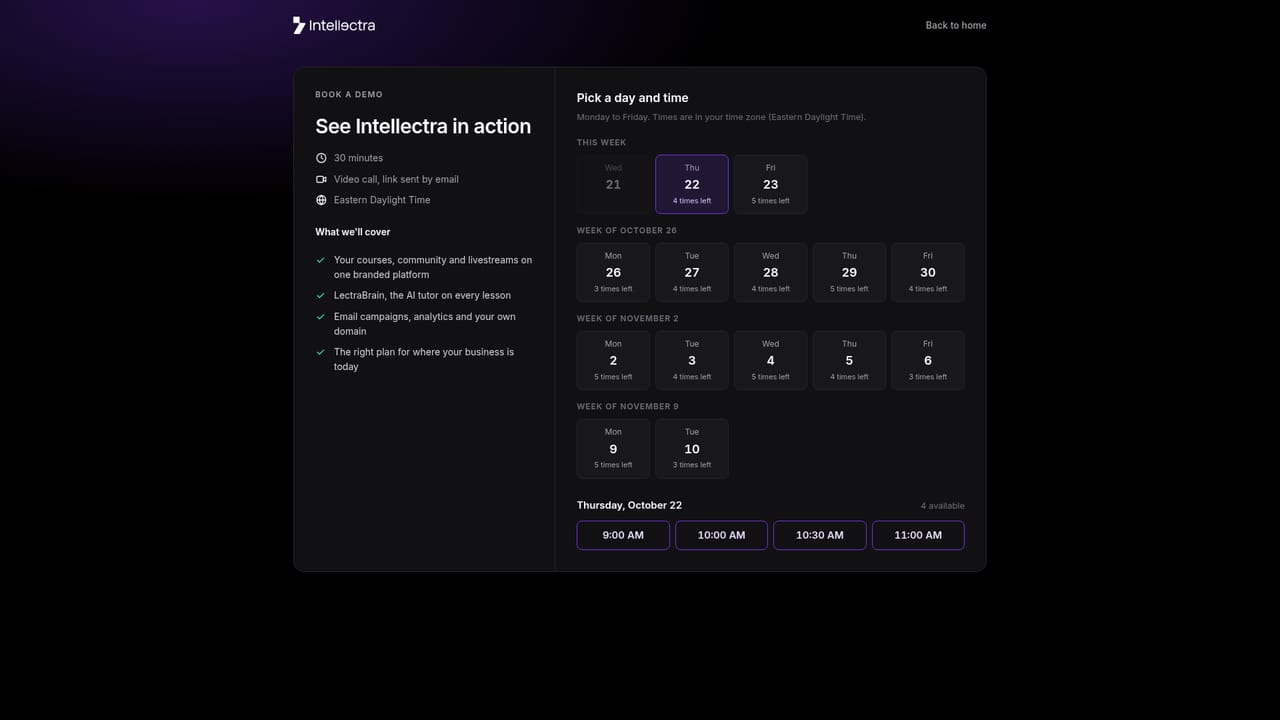The height and width of the screenshot is (720, 1280).
Task: Click the "See Intellectra in action" heading
Action: tap(423, 126)
